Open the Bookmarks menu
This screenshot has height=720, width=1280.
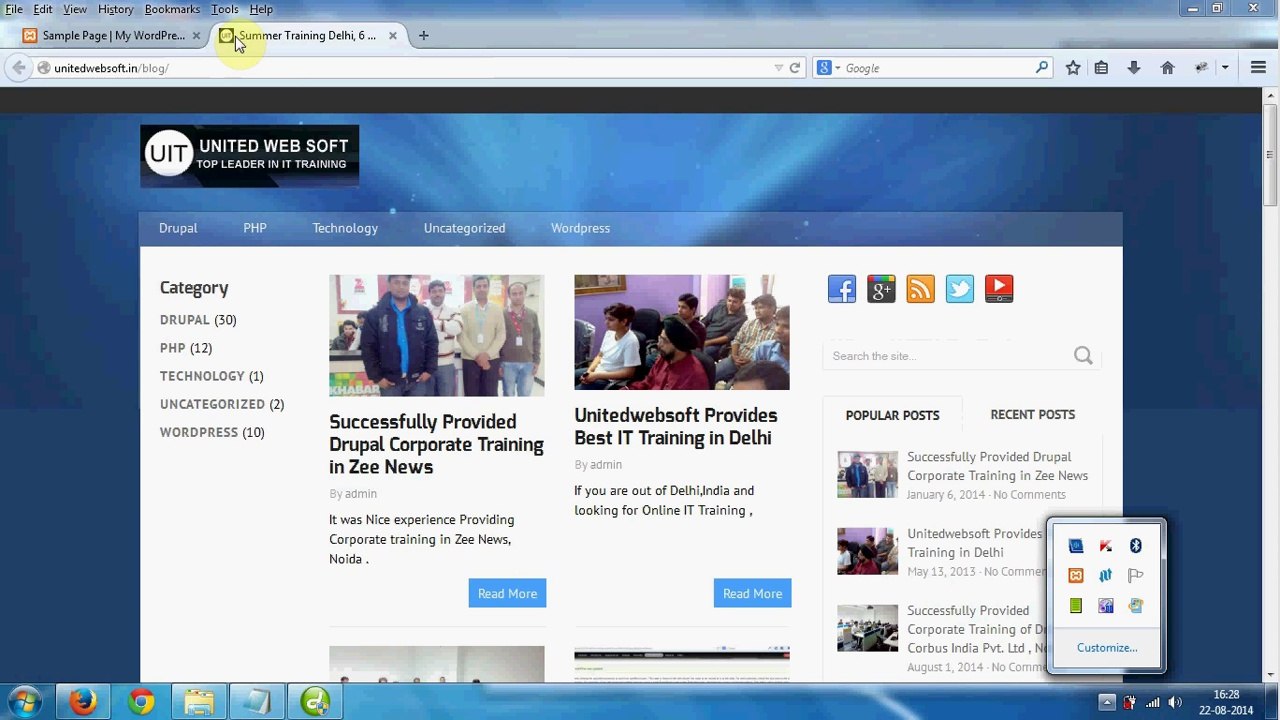click(x=172, y=9)
